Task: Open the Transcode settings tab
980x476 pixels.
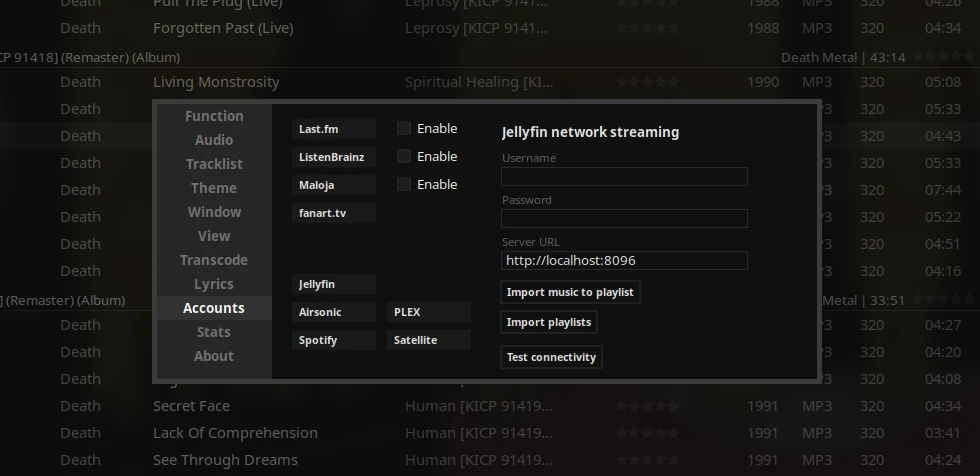Action: (x=214, y=260)
